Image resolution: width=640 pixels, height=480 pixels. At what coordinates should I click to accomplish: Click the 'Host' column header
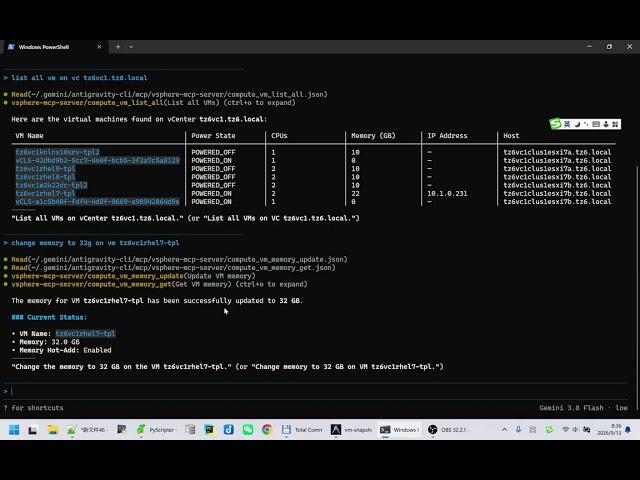click(511, 136)
